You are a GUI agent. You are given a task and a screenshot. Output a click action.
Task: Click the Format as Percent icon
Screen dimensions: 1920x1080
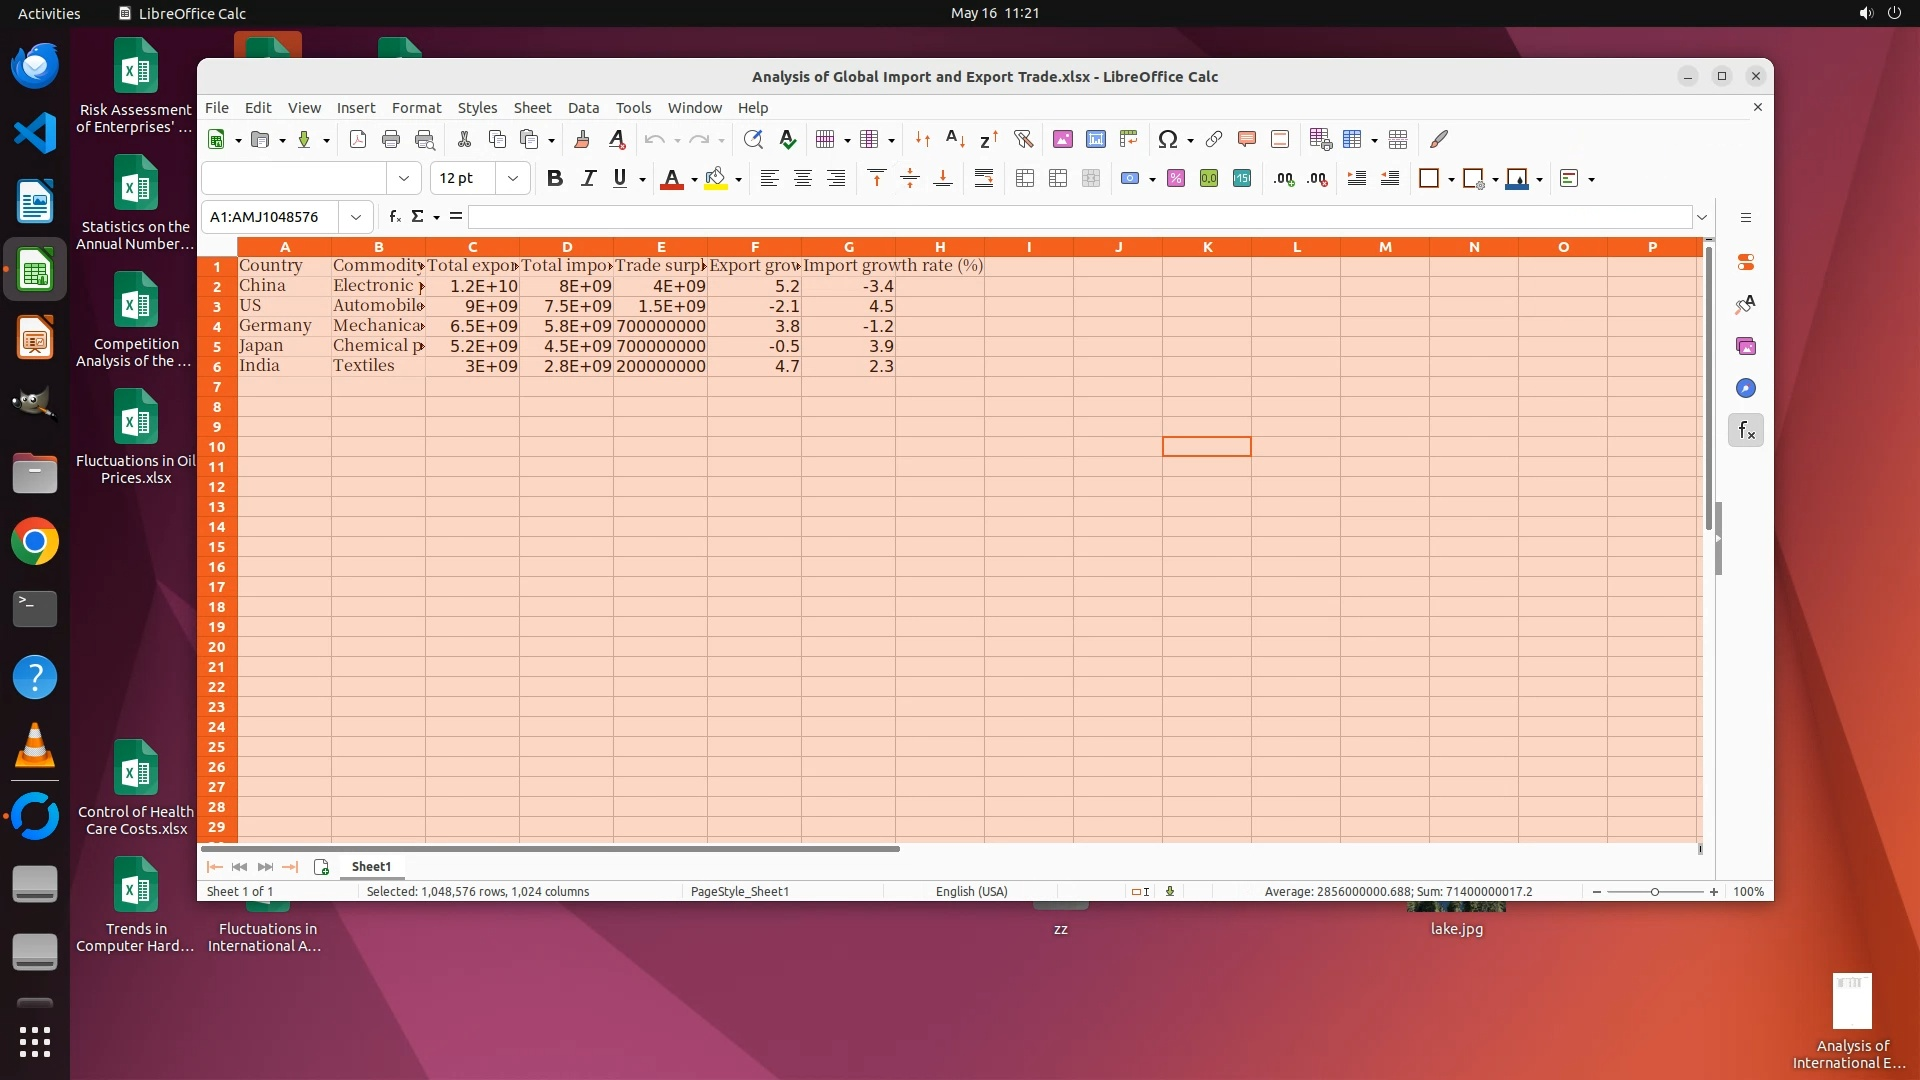click(1176, 178)
